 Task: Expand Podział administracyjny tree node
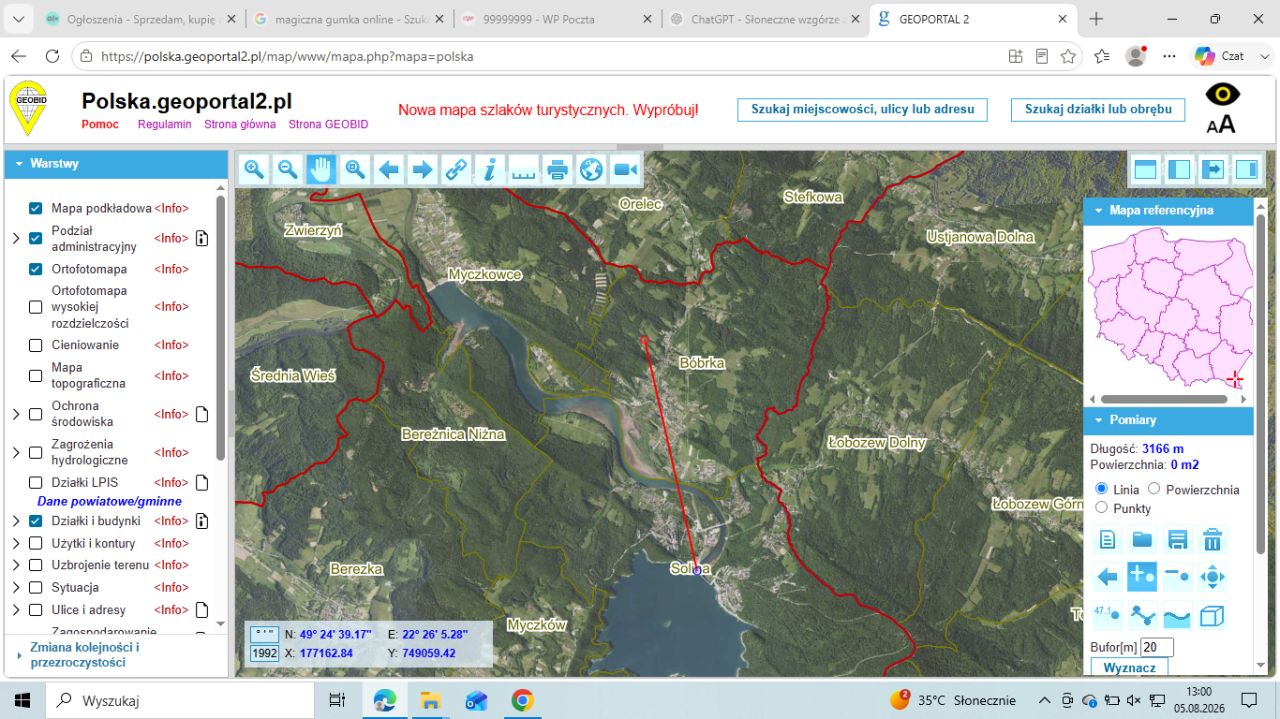[x=16, y=238]
